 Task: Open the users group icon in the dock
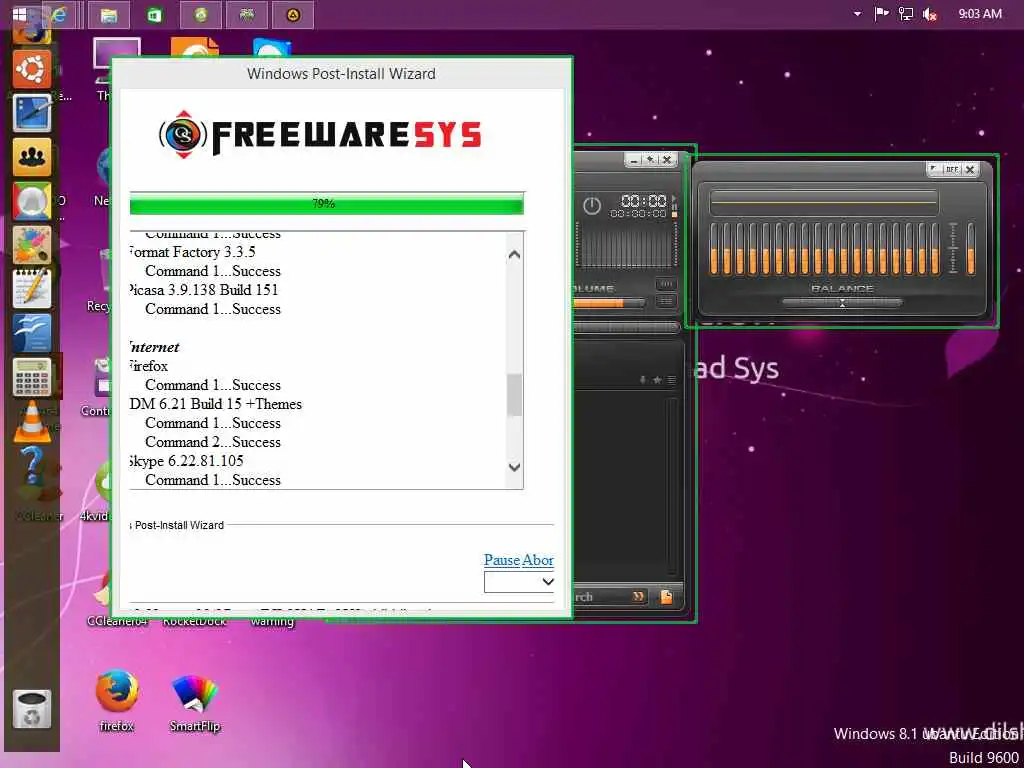pos(31,157)
